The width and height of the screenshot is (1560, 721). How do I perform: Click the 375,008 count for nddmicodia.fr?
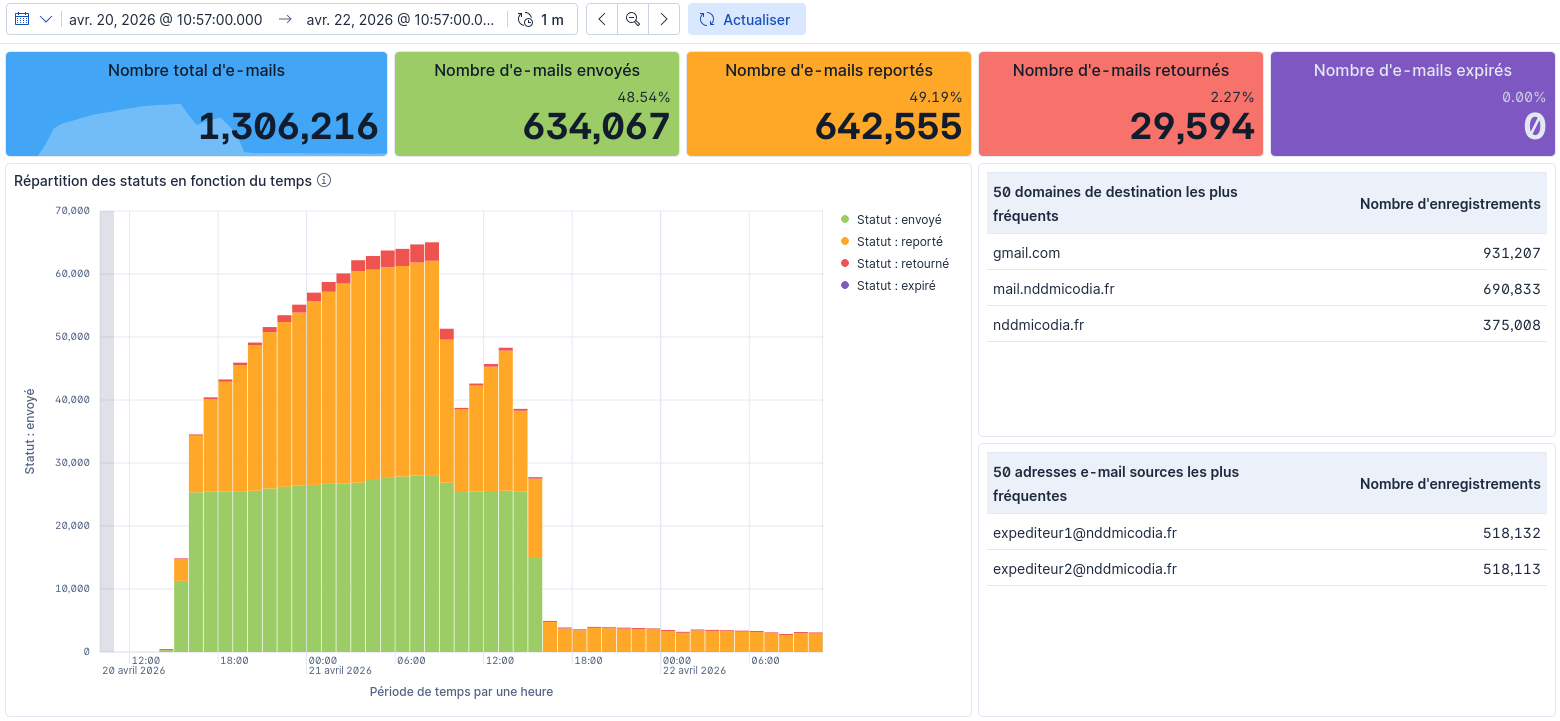pos(1511,324)
